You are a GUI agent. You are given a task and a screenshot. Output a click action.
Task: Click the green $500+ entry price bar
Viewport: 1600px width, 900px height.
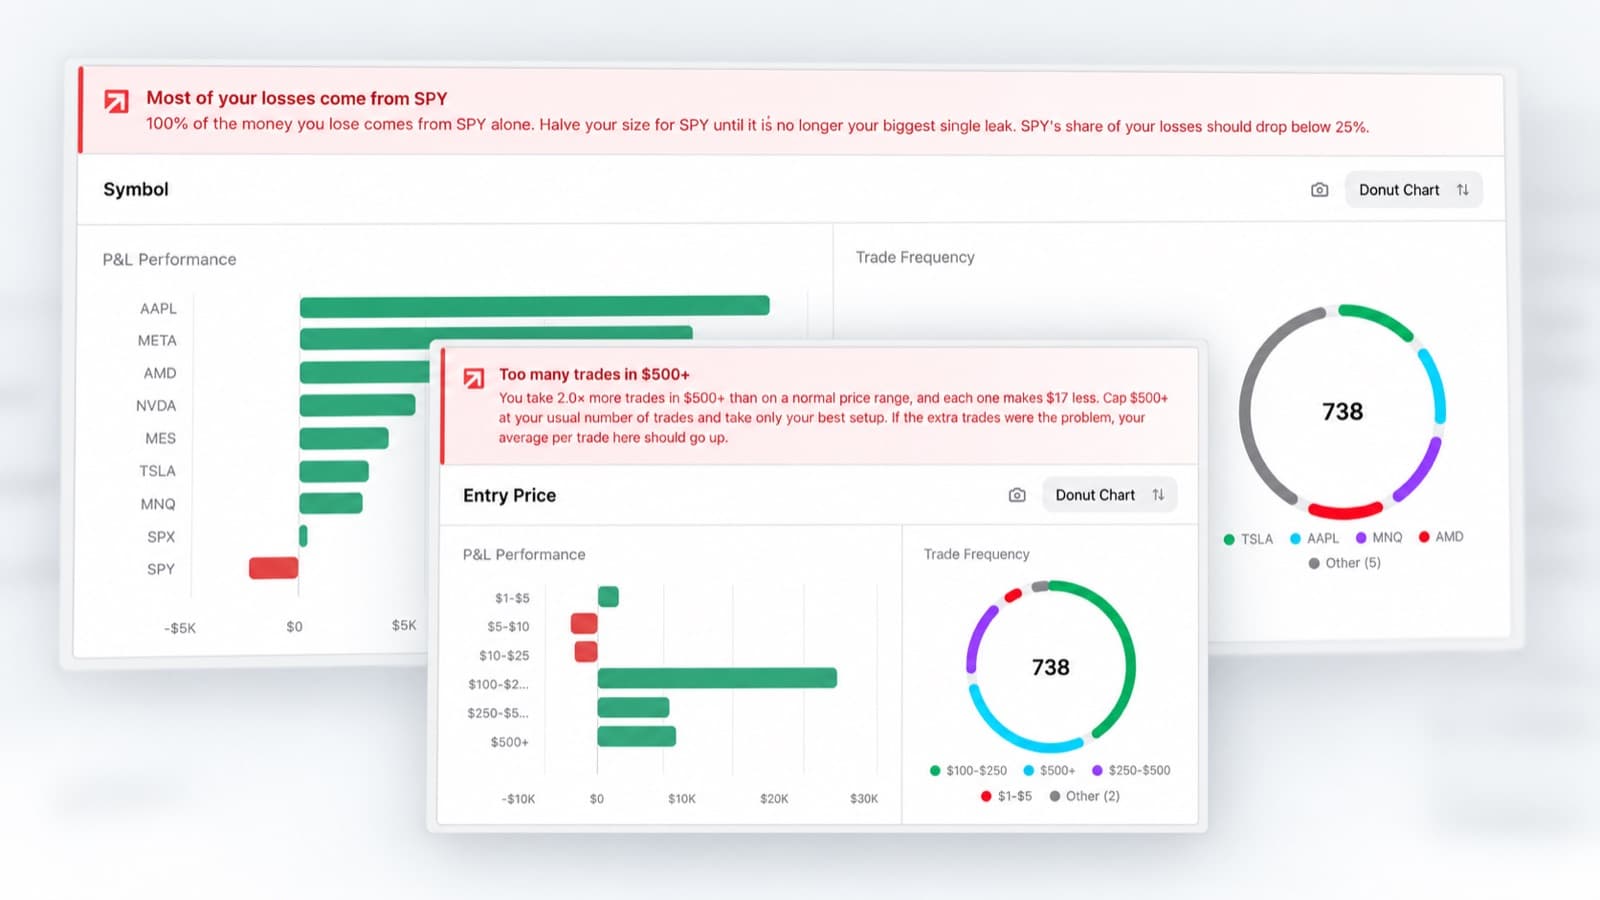pos(637,736)
